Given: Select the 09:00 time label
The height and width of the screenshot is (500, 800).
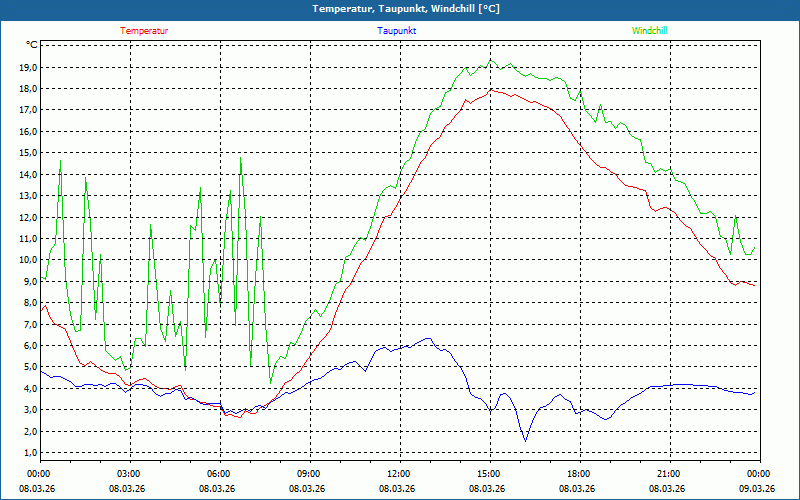Looking at the screenshot, I should [309, 474].
